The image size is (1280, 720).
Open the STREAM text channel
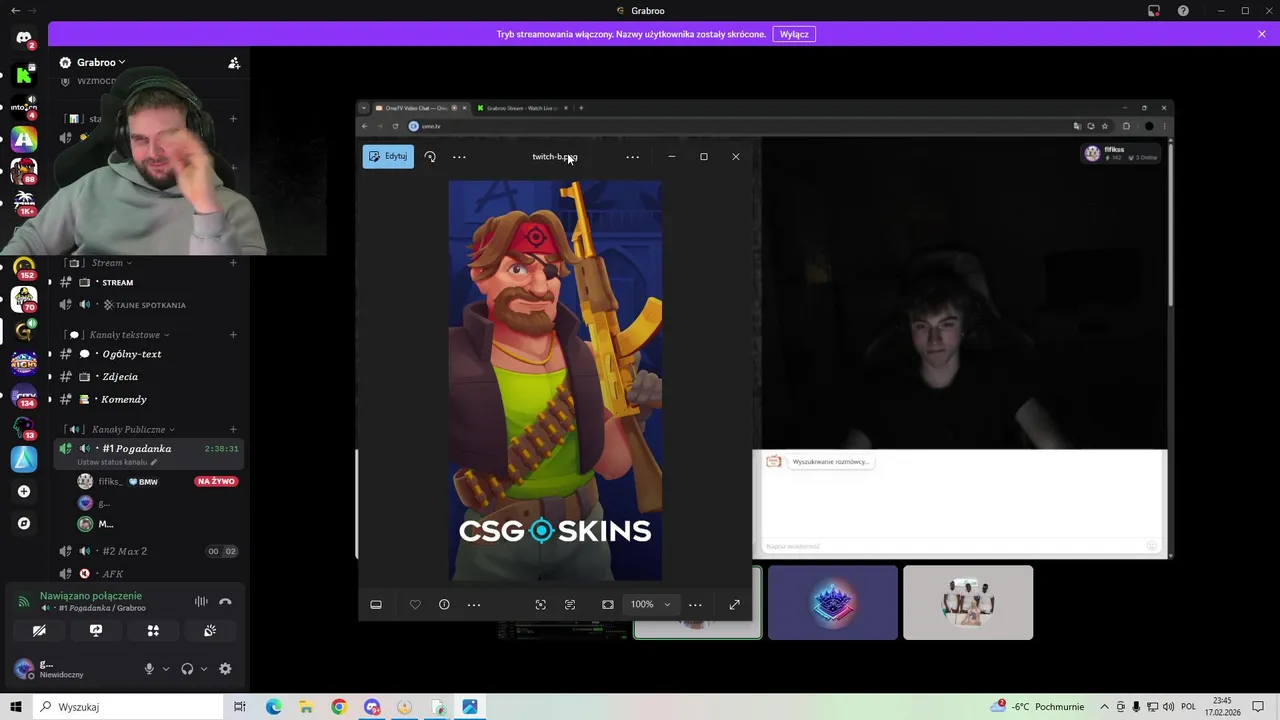coord(148,283)
